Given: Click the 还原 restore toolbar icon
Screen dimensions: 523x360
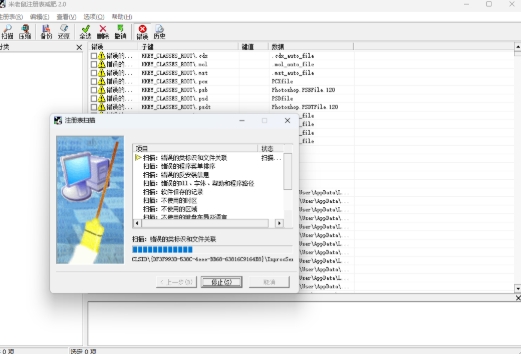Looking at the screenshot, I should [63, 32].
